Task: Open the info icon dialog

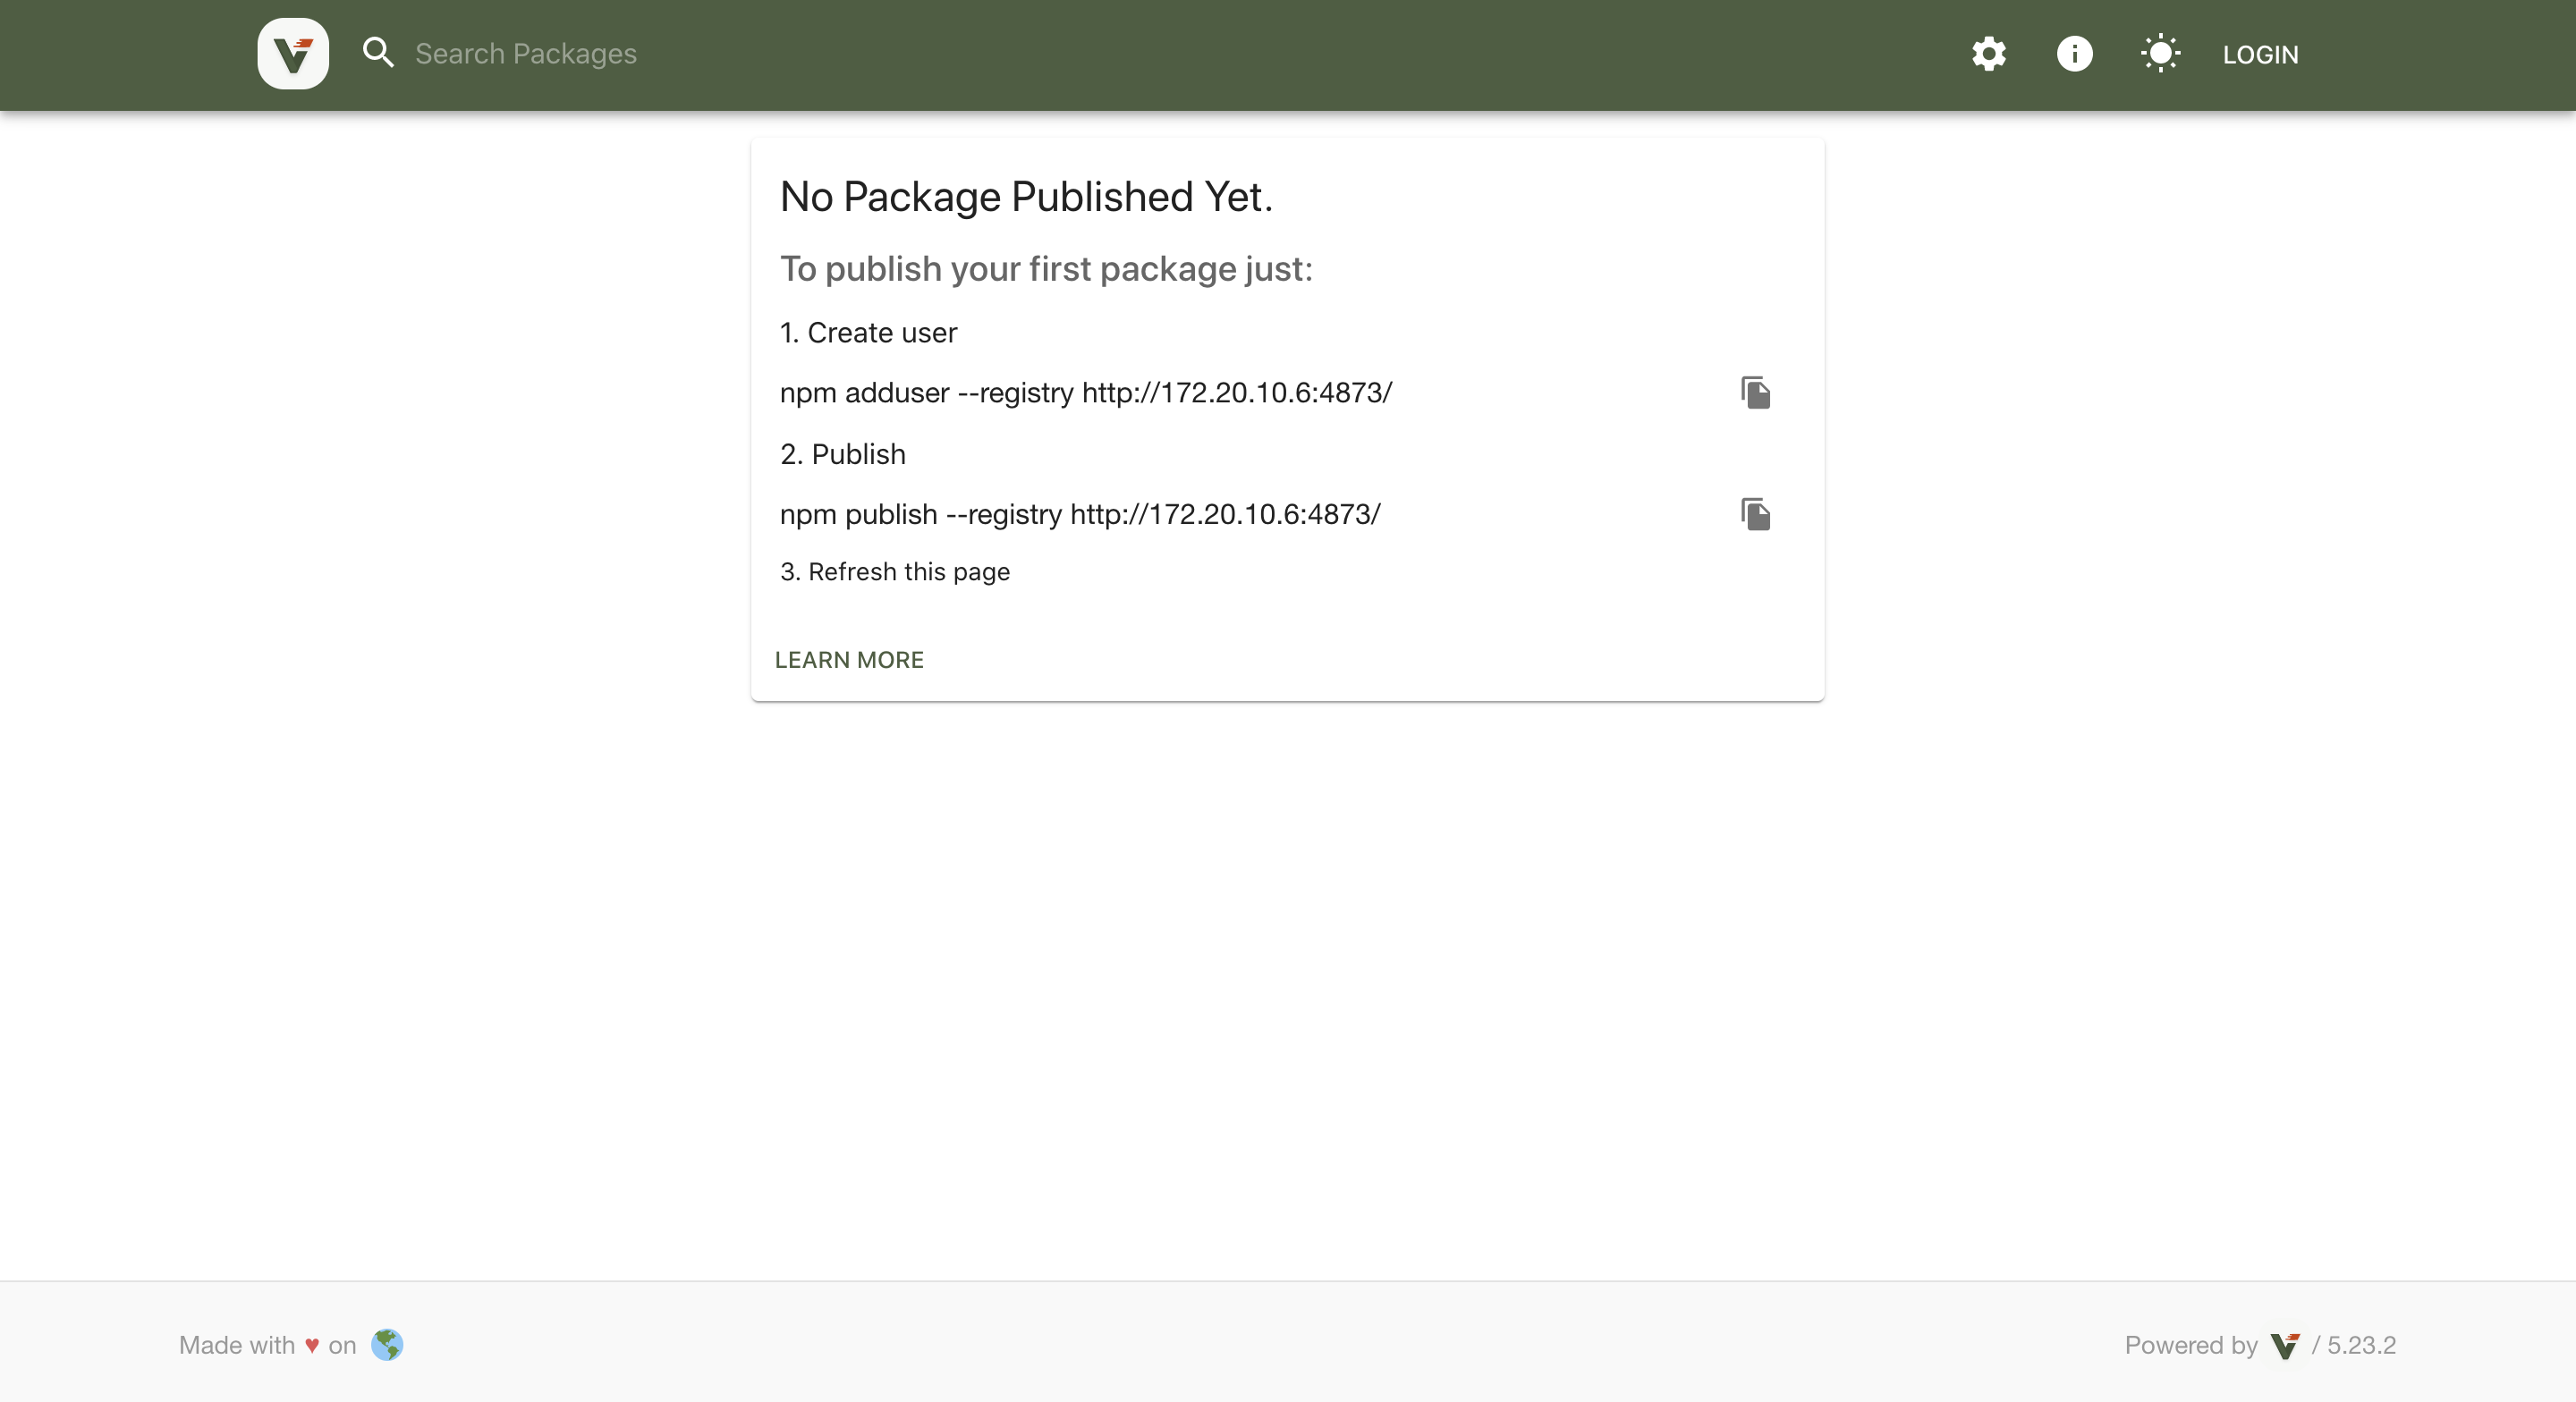Action: [2074, 54]
